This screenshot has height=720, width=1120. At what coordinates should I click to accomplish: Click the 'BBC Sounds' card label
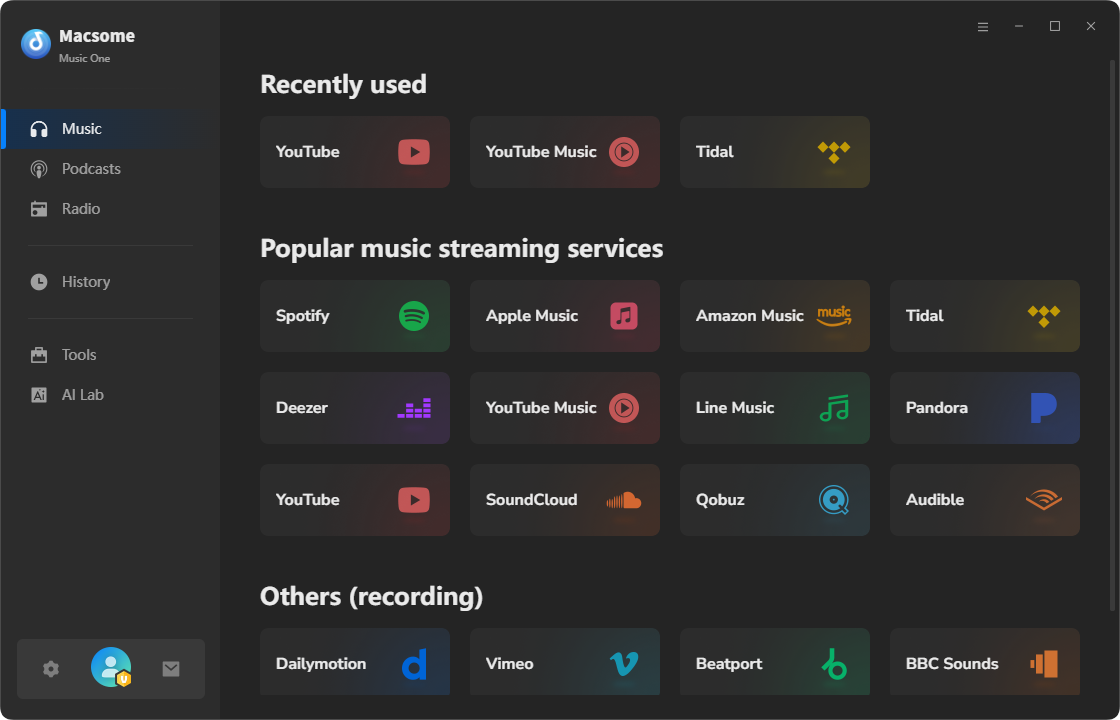(952, 664)
